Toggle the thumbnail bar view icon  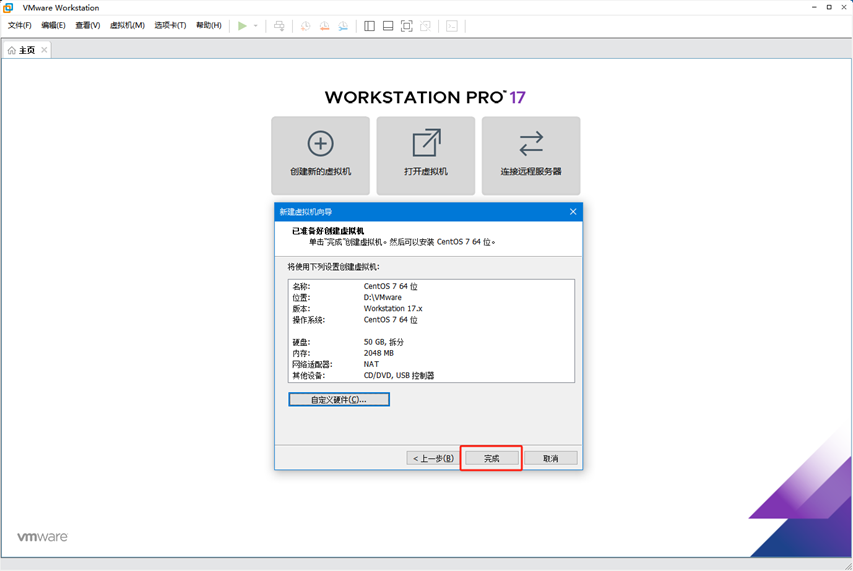tap(388, 26)
